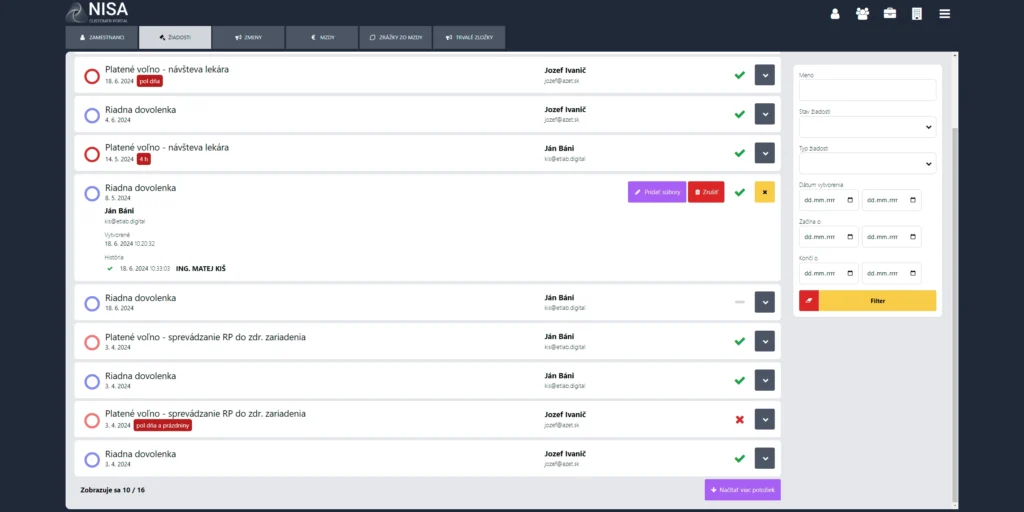Image resolution: width=1024 pixels, height=512 pixels.
Task: Click first Začína o date field
Action: click(829, 236)
